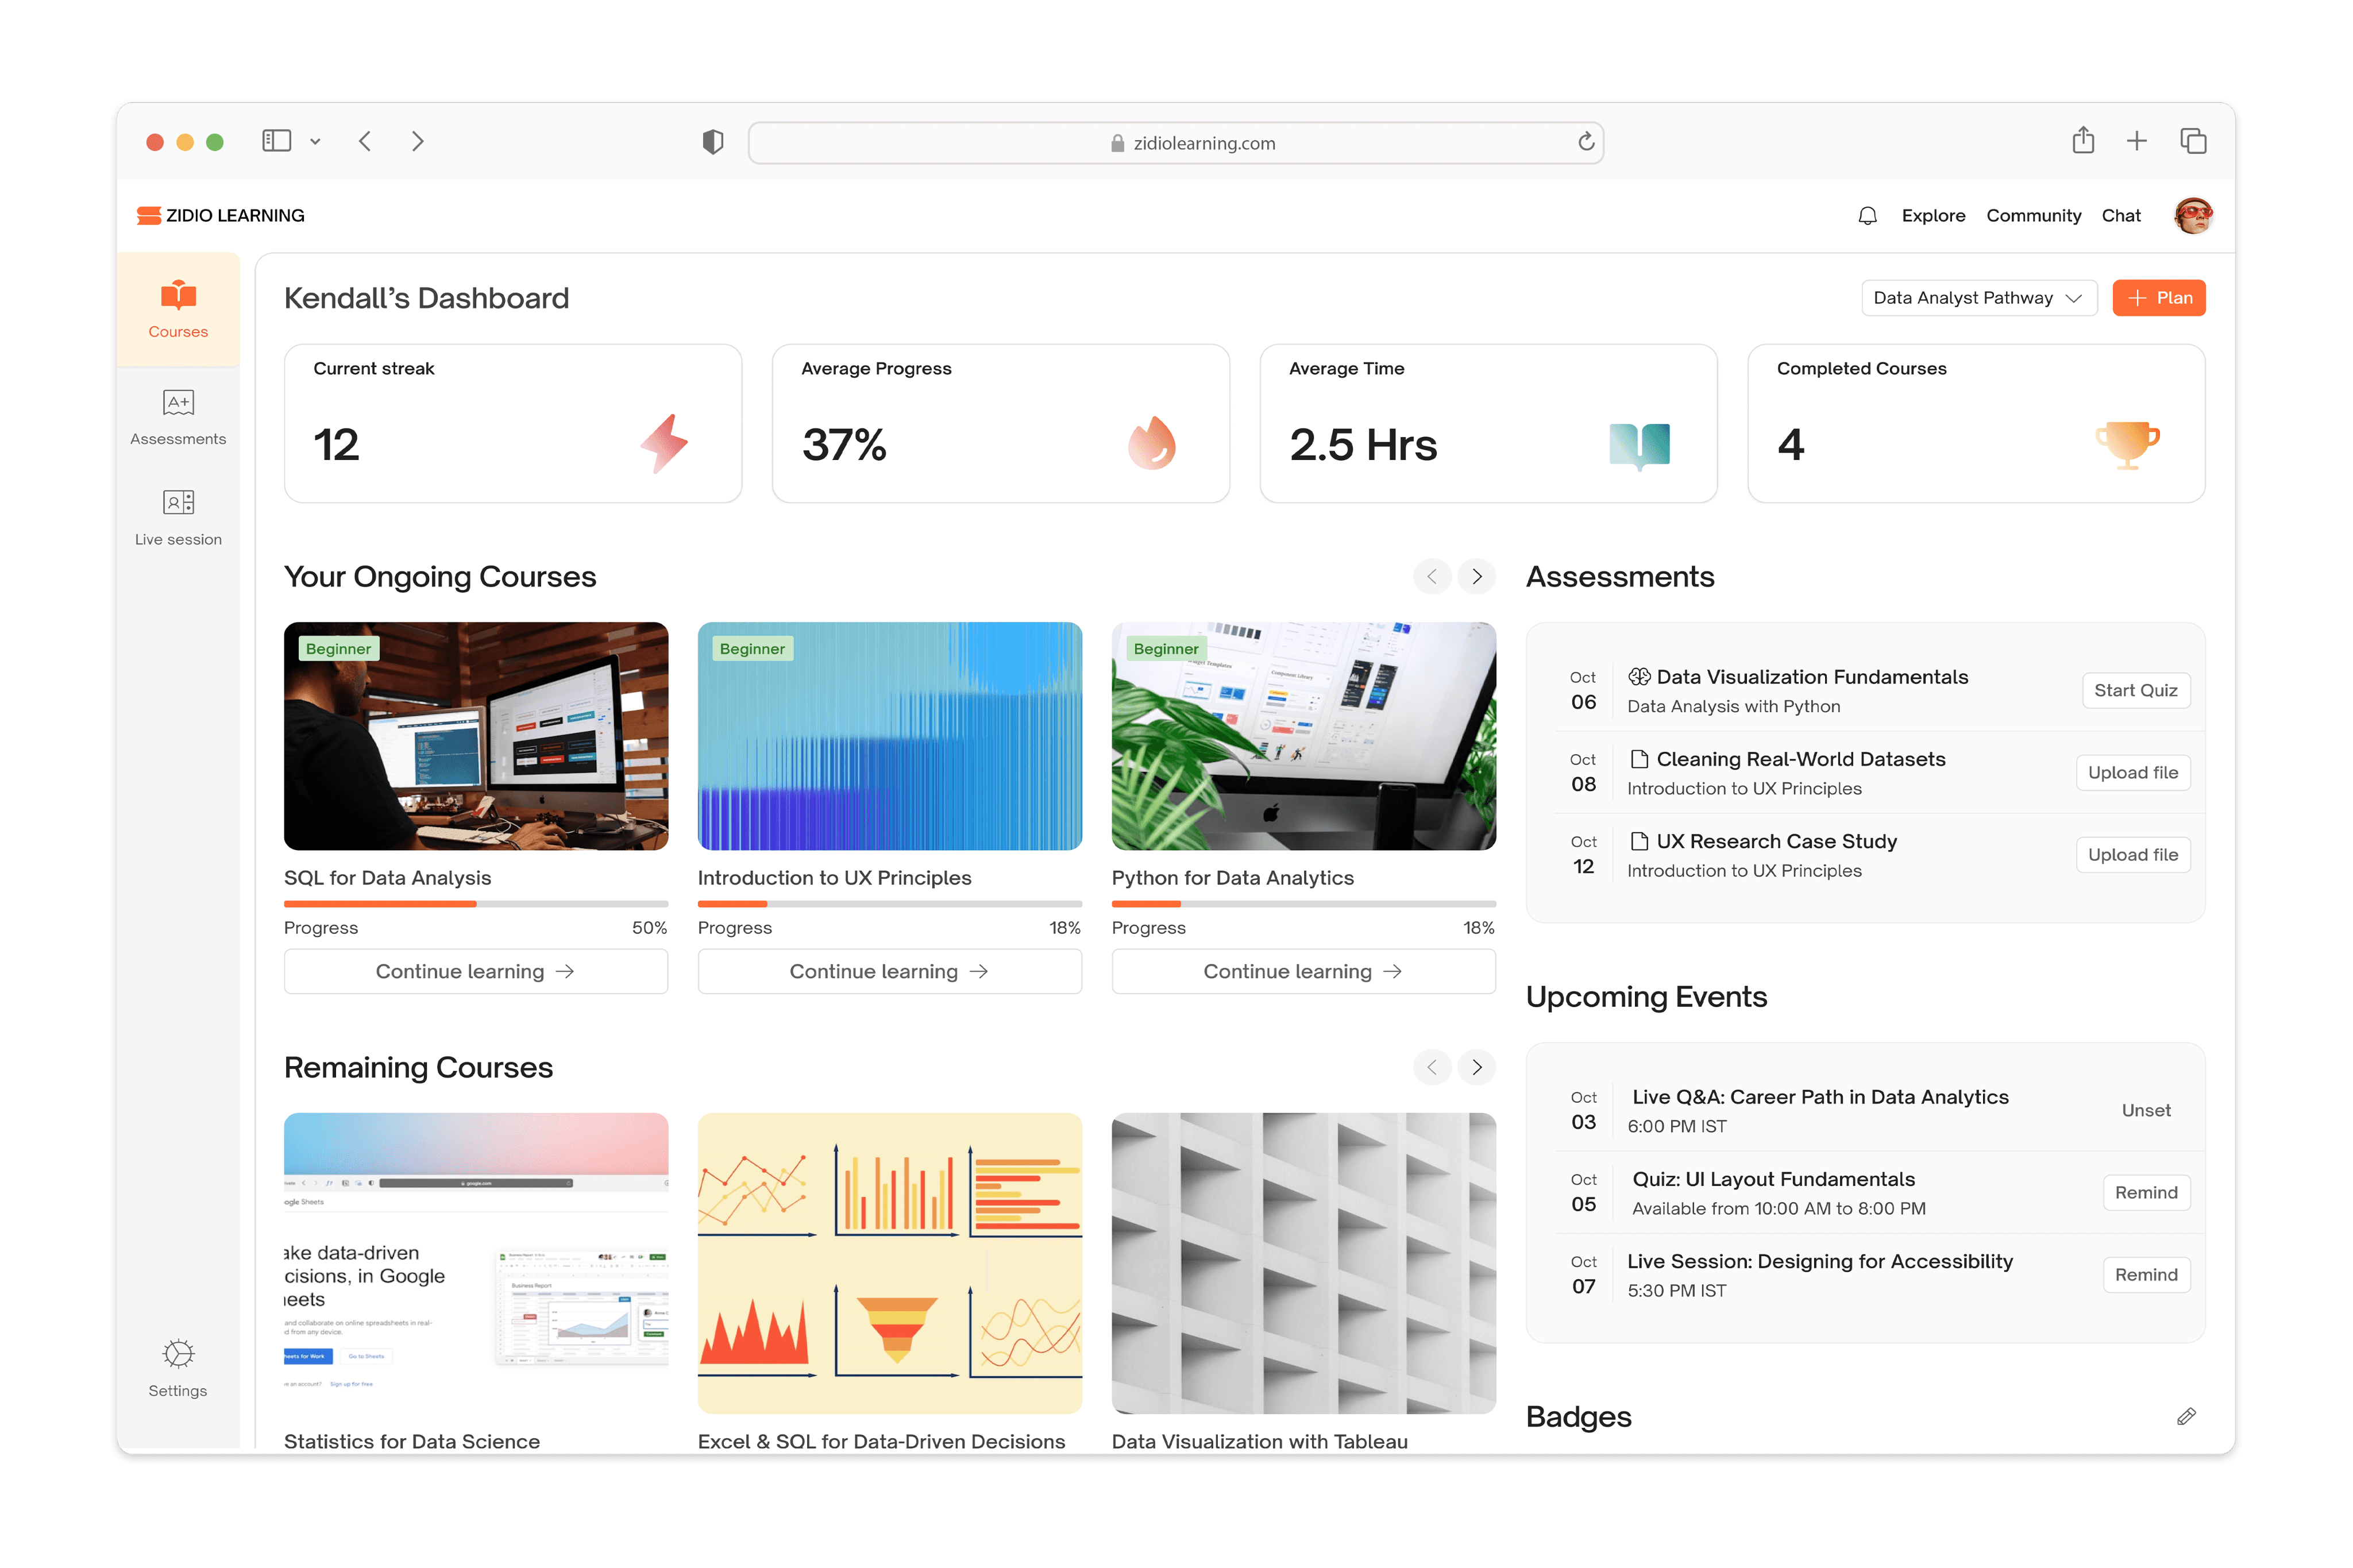Start Quiz for Data Visualization Fundamentals
Viewport: 2353px width, 1568px height.
(2136, 690)
